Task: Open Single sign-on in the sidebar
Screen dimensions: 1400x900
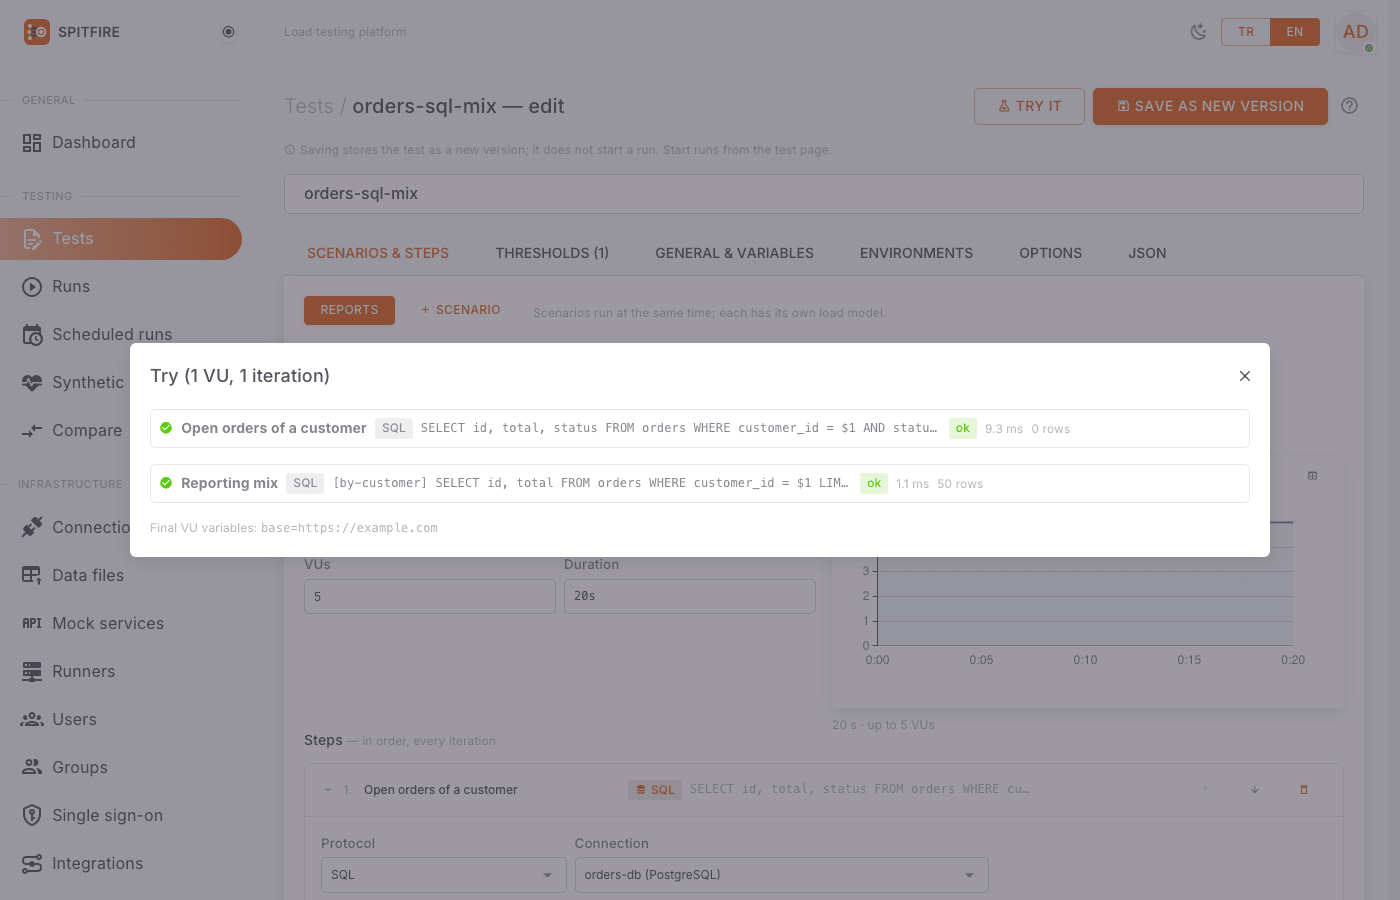Action: (121, 815)
